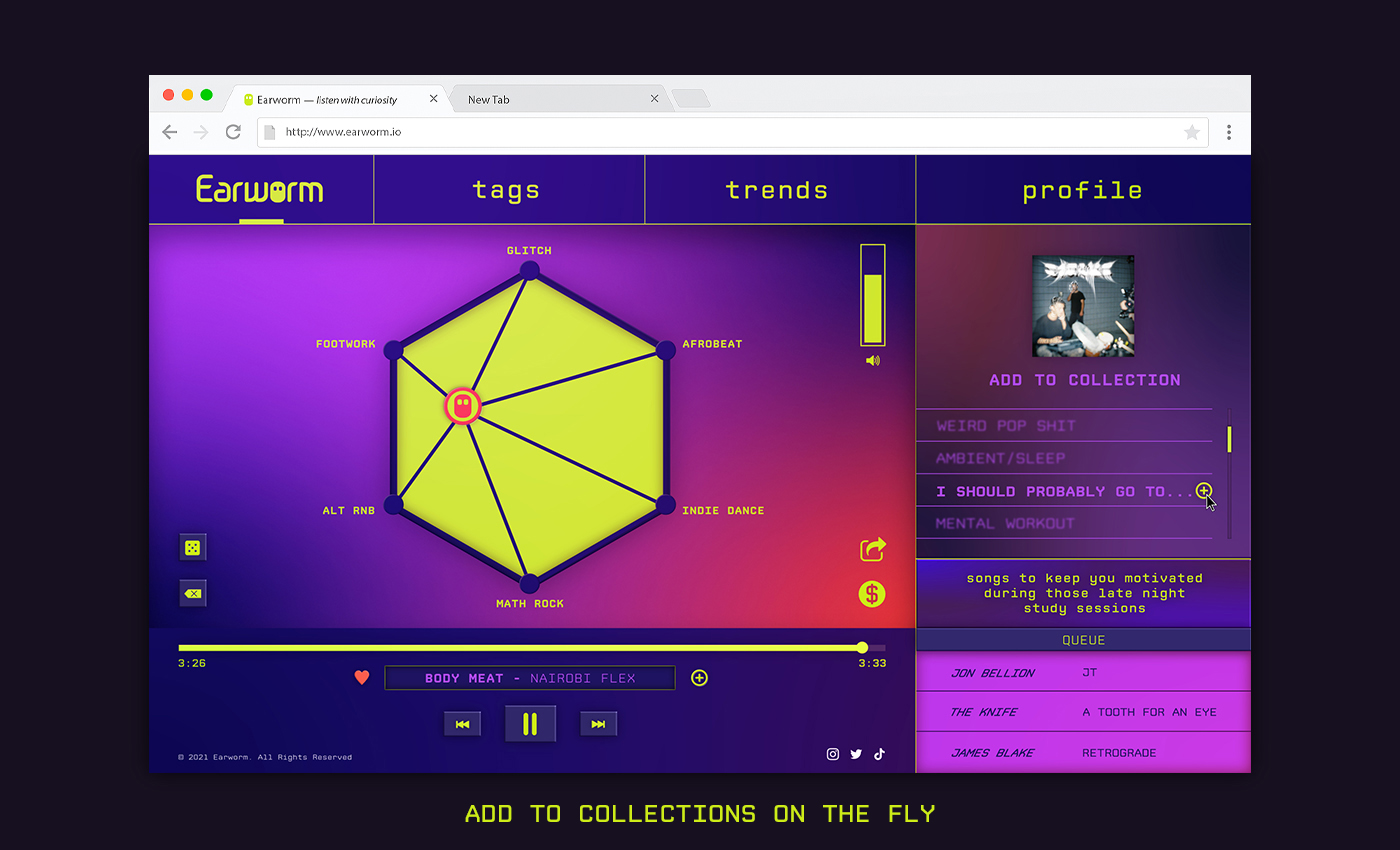
Task: Click the Math Rock genre node
Action: tap(530, 584)
